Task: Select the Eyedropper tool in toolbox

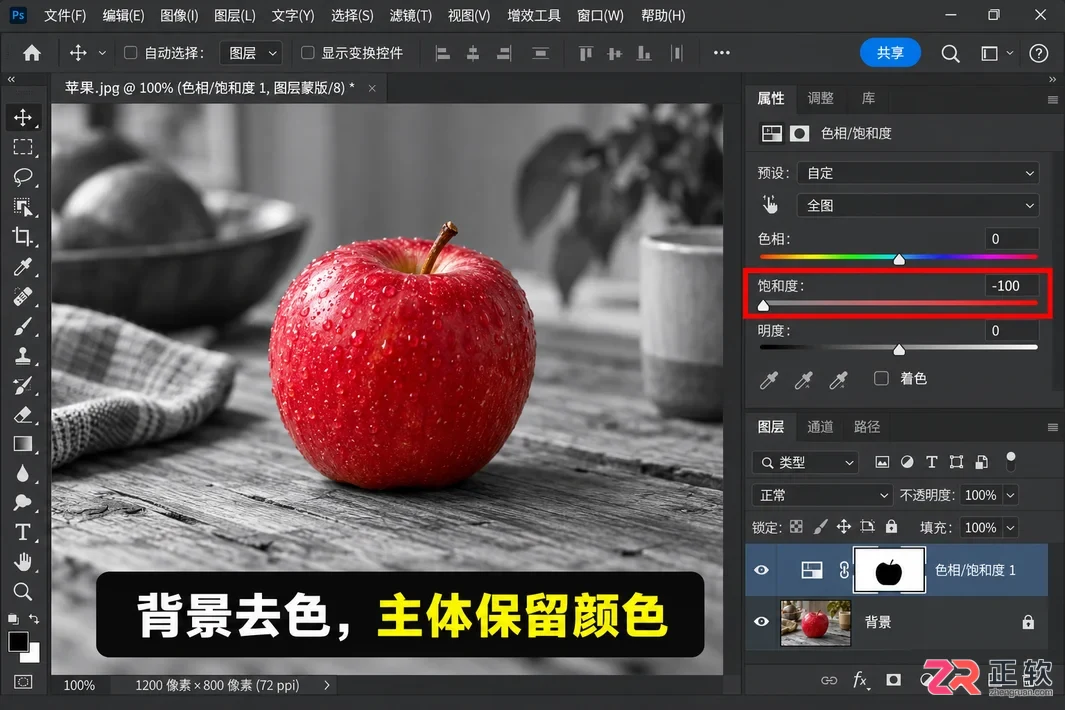Action: [x=23, y=266]
